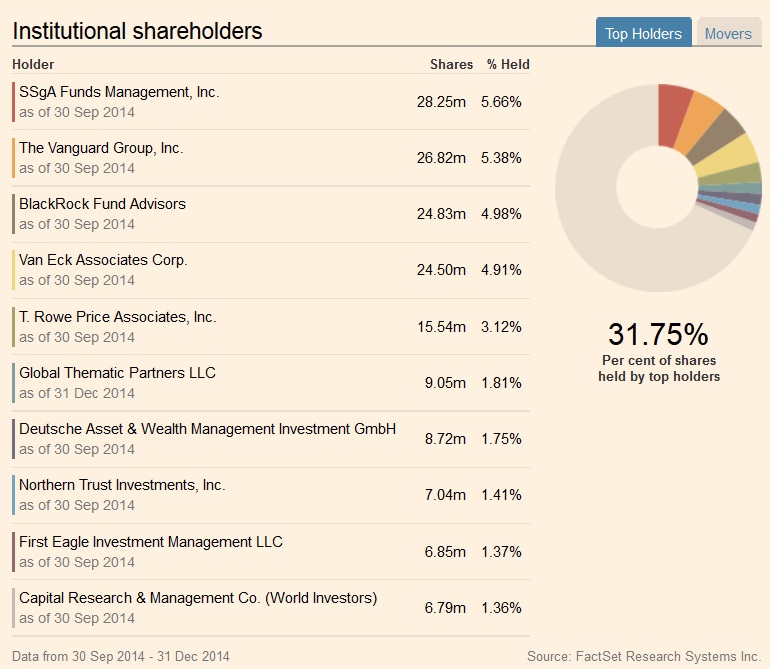Click the SSgA Funds Management, Inc. holder name
Screen dimensions: 770x669
[x=119, y=92]
